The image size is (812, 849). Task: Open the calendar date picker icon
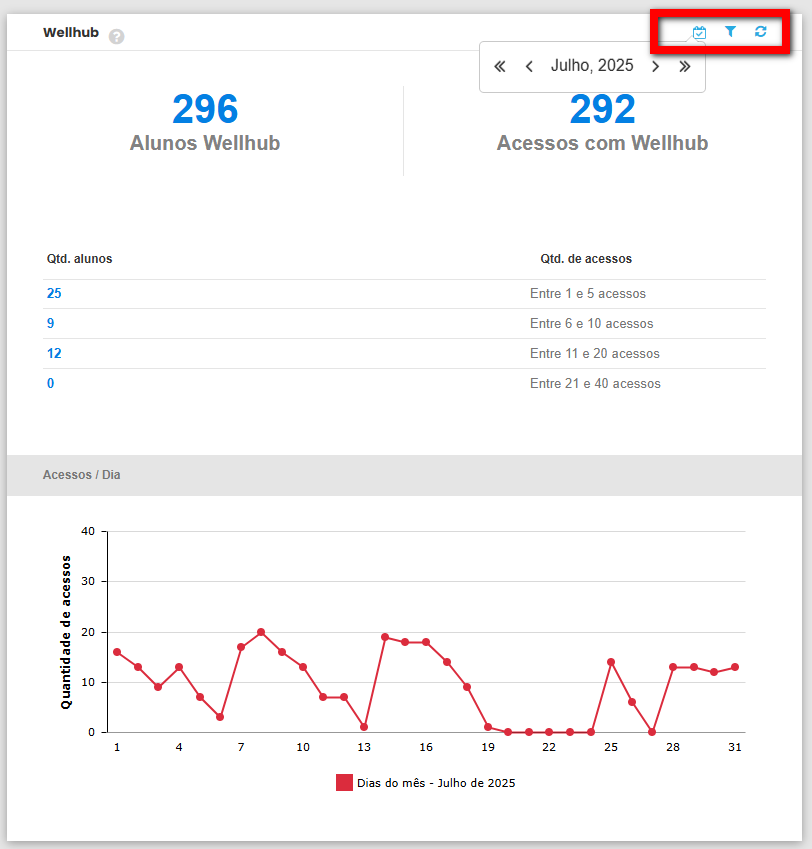(699, 32)
